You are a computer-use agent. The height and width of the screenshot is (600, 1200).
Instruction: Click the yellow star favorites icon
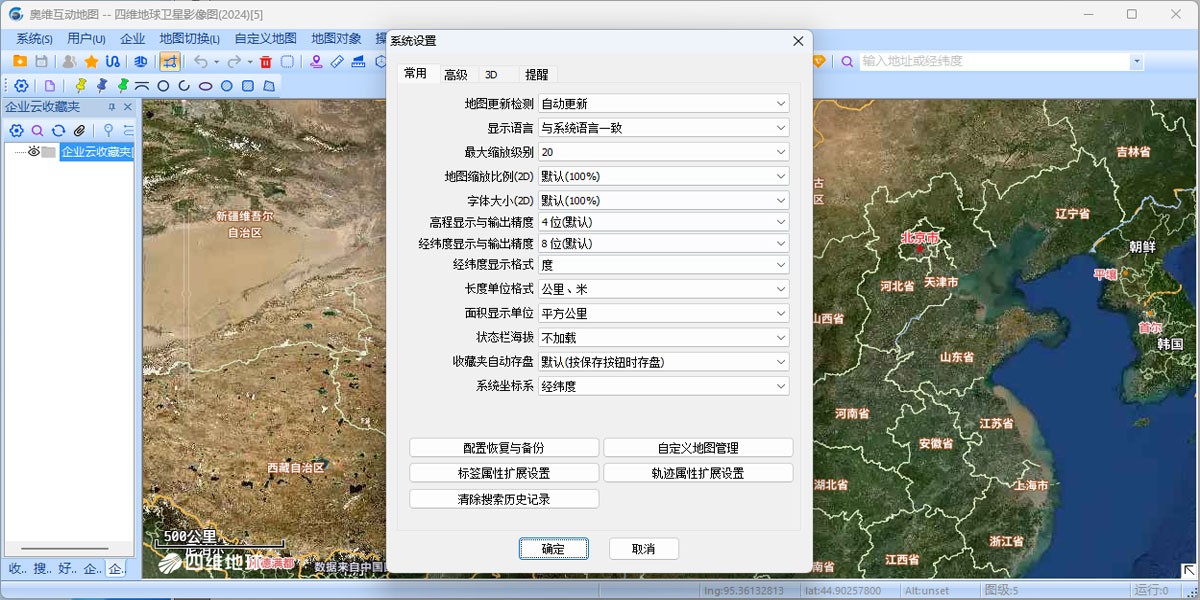click(91, 62)
